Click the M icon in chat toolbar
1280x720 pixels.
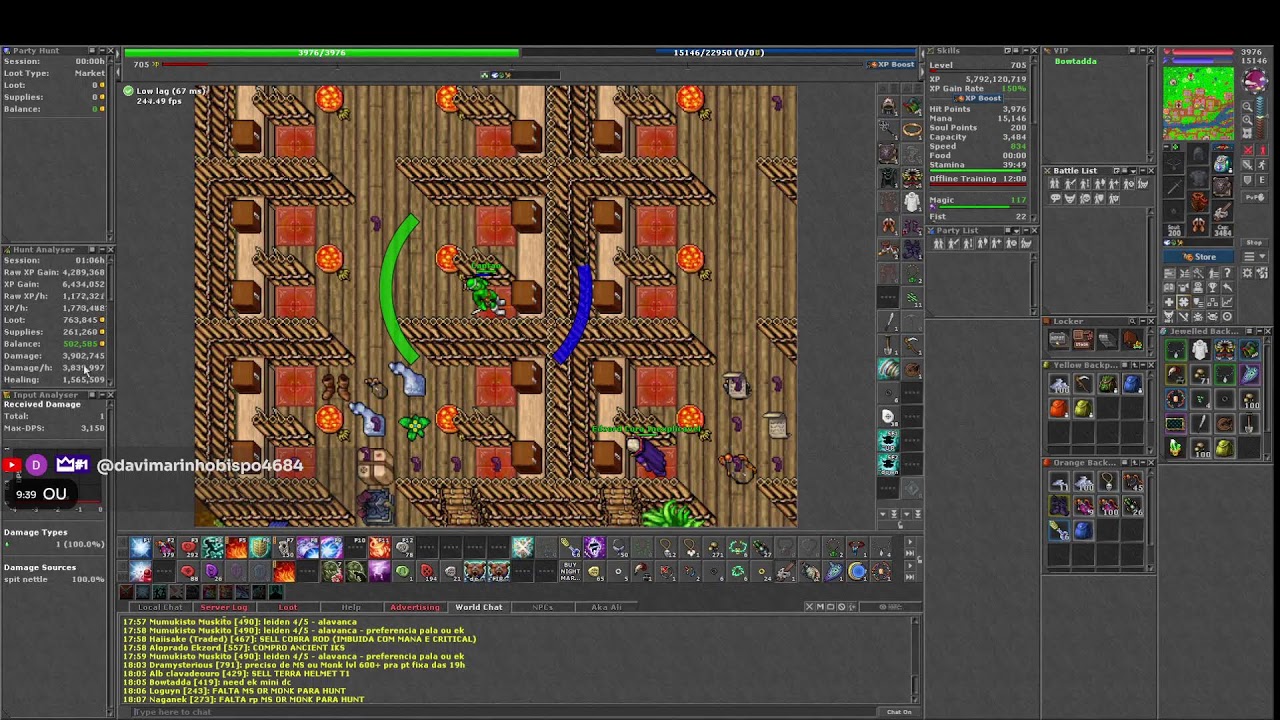coord(820,607)
